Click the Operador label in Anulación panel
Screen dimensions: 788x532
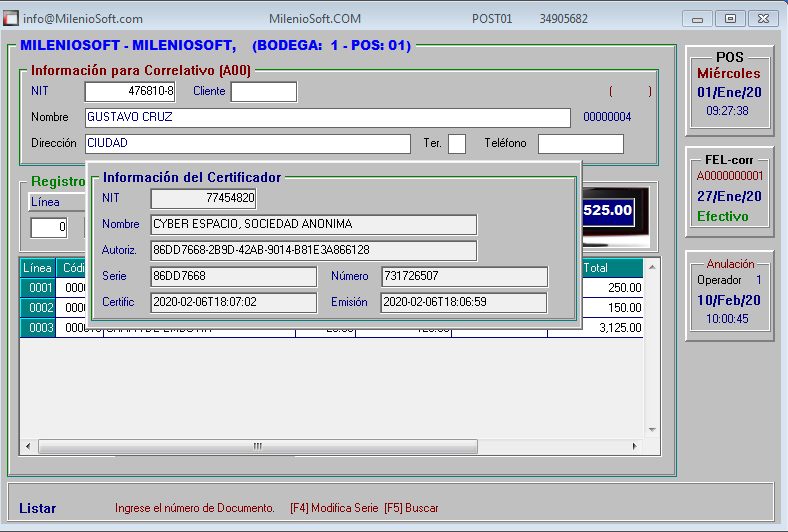(x=719, y=280)
